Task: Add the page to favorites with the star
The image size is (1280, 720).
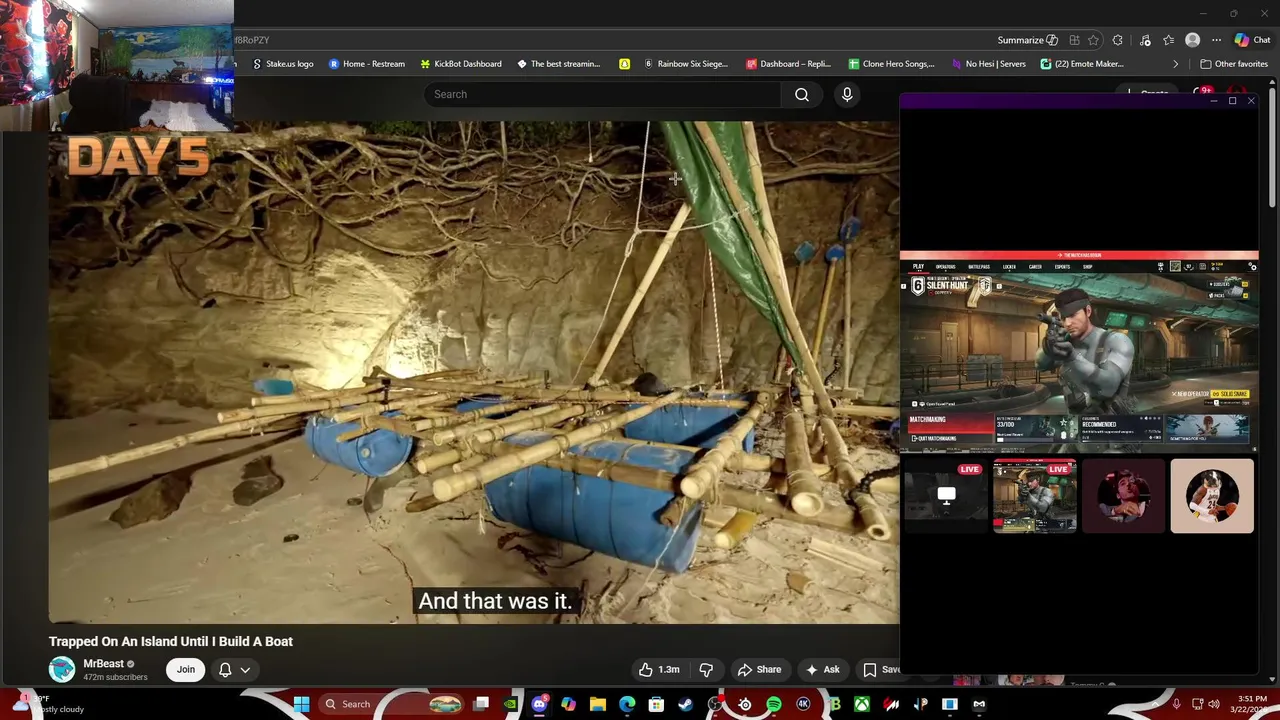Action: click(1093, 40)
